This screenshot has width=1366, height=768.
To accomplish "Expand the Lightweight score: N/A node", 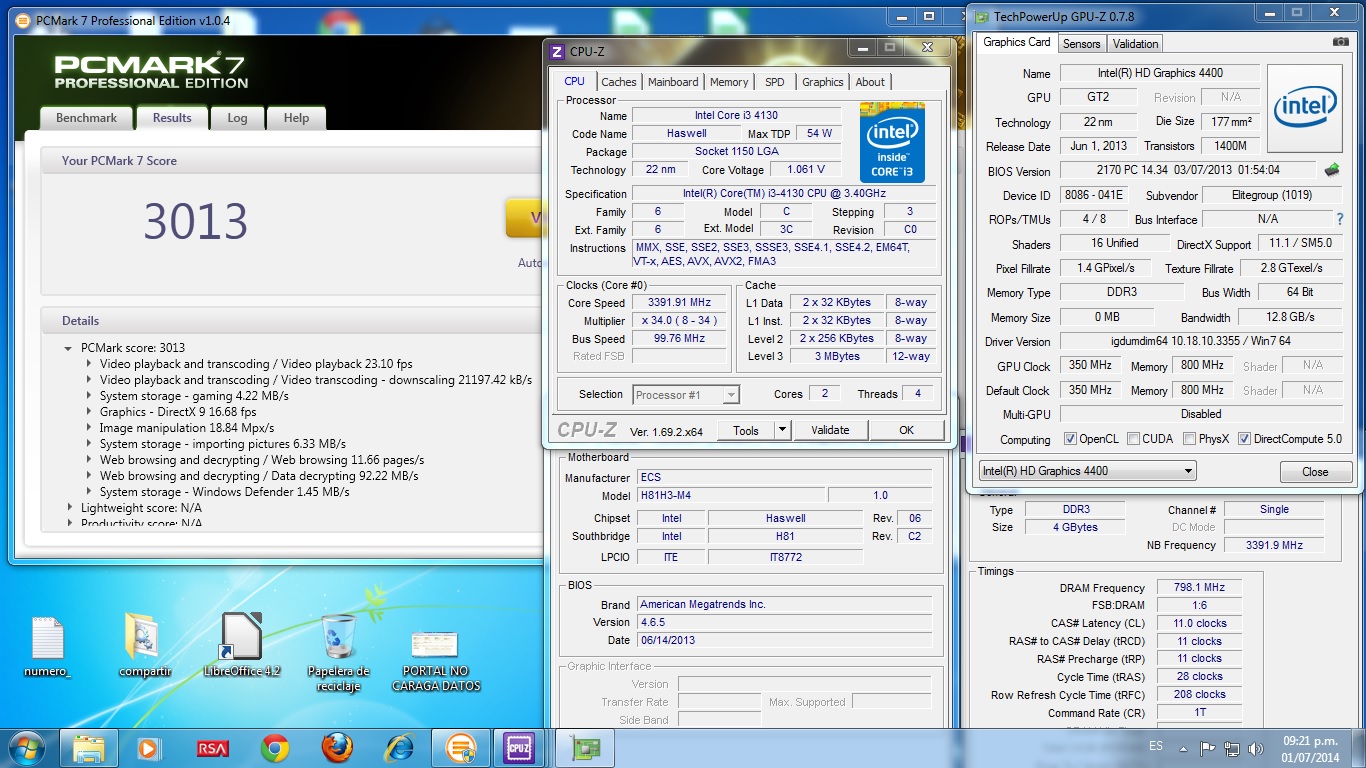I will coord(68,508).
